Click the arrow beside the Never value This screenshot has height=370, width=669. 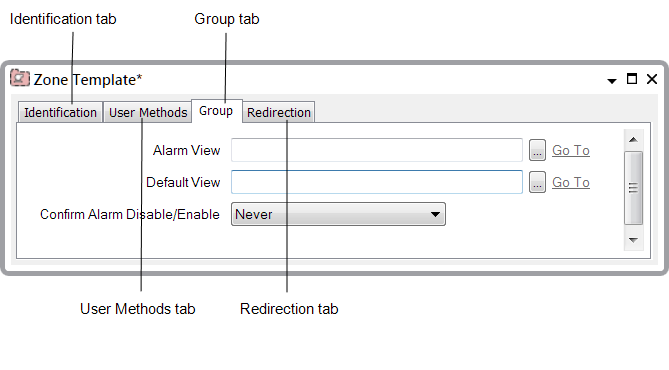click(x=435, y=214)
